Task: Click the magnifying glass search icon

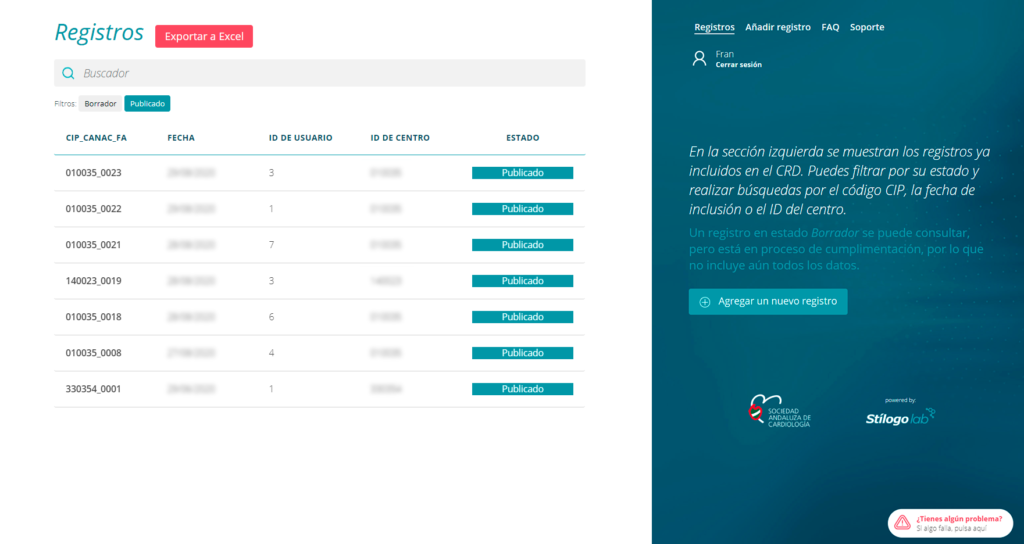Action: point(68,73)
